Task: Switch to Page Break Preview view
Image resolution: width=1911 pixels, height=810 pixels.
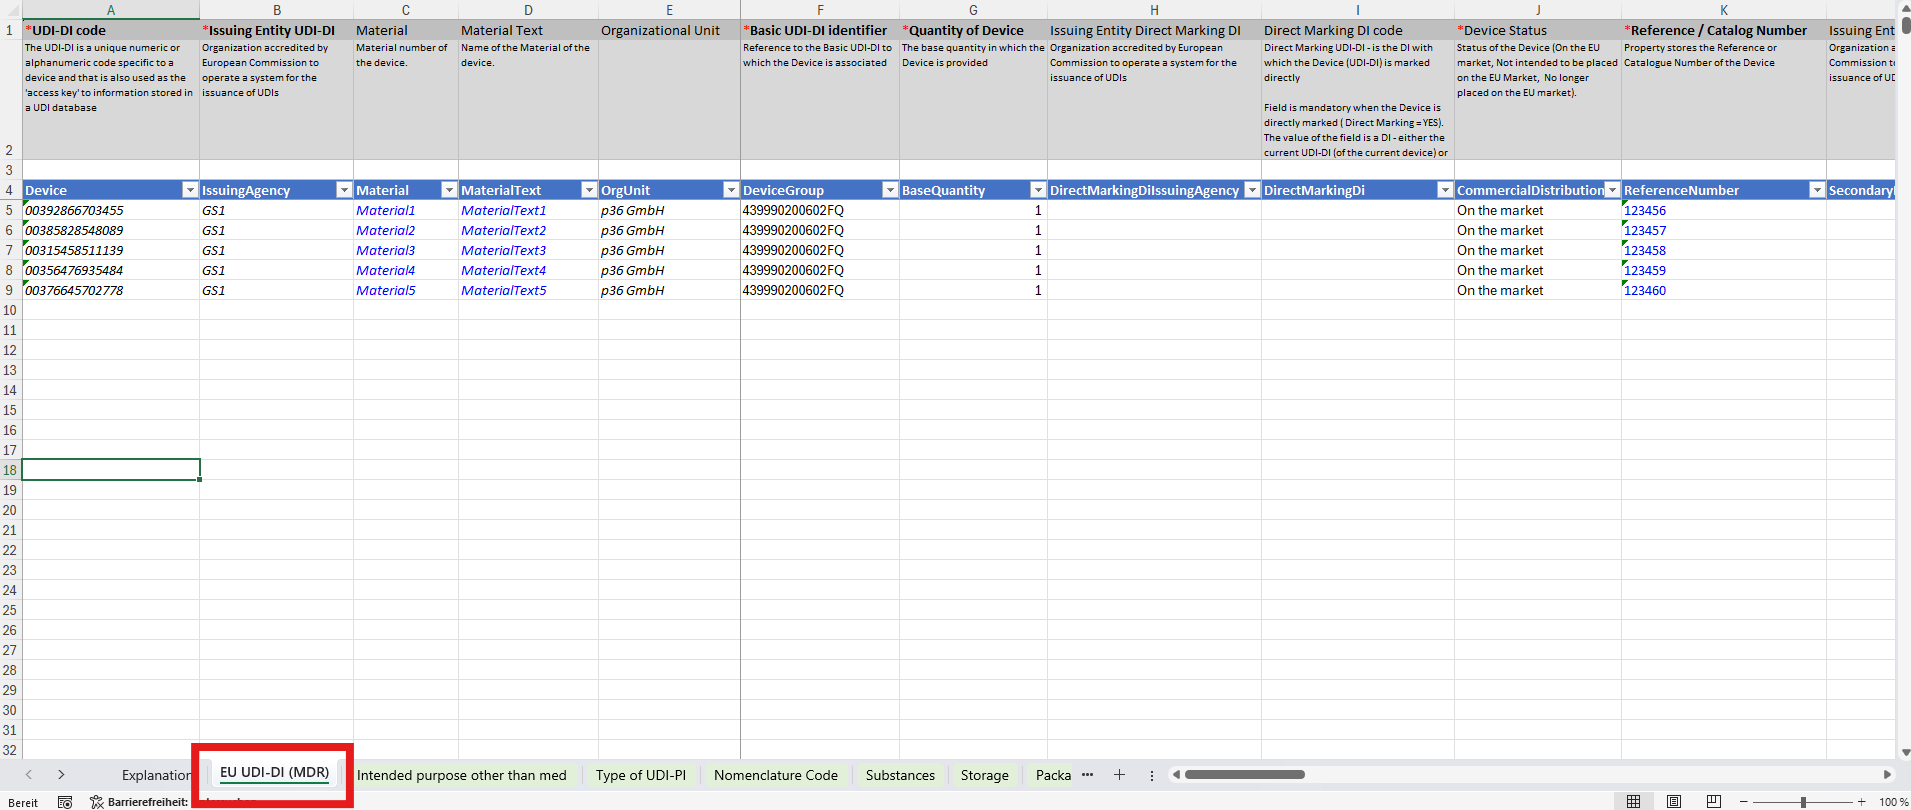Action: [1714, 802]
